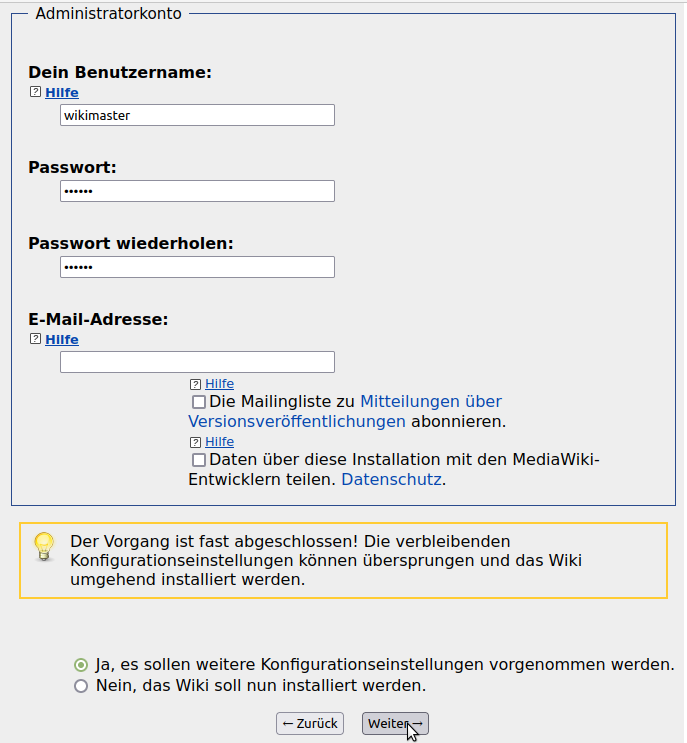This screenshot has width=687, height=743.
Task: Select 'Ja, weitere Konfigurationseinstellungen' radio option
Action: point(81,665)
